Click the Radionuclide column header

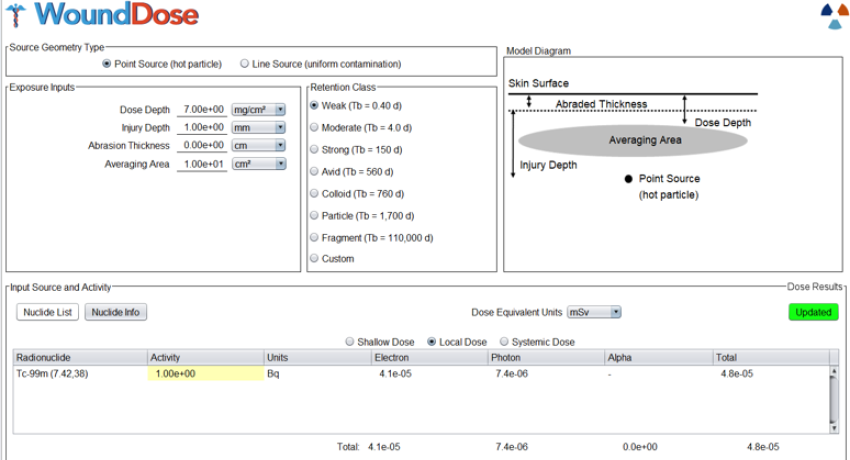pyautogui.click(x=80, y=357)
